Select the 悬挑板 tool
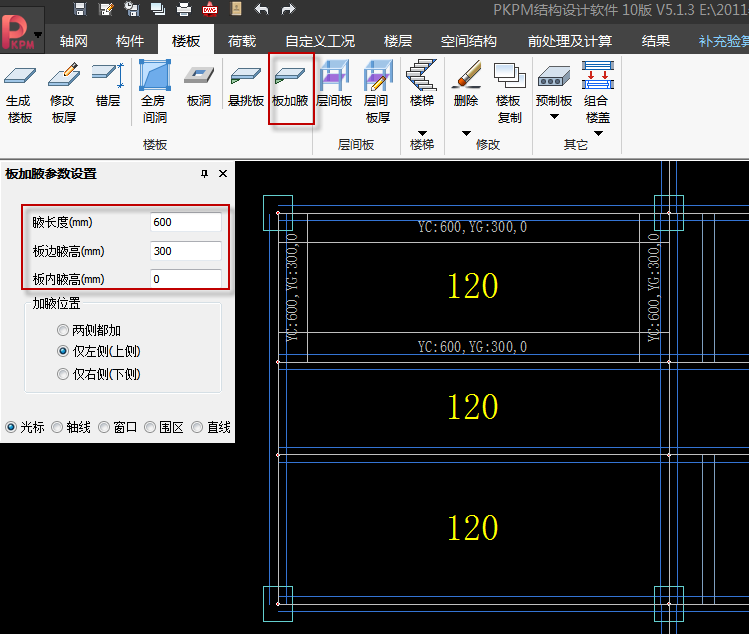749x634 pixels. (x=246, y=85)
